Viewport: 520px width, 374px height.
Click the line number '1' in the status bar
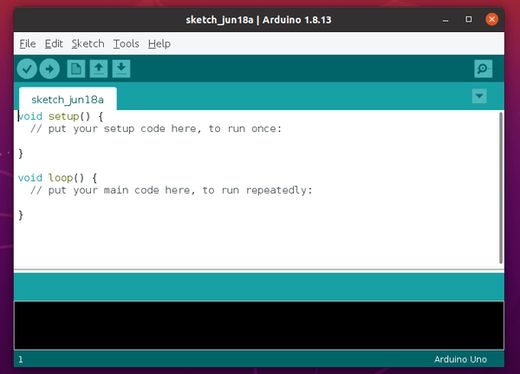point(21,359)
